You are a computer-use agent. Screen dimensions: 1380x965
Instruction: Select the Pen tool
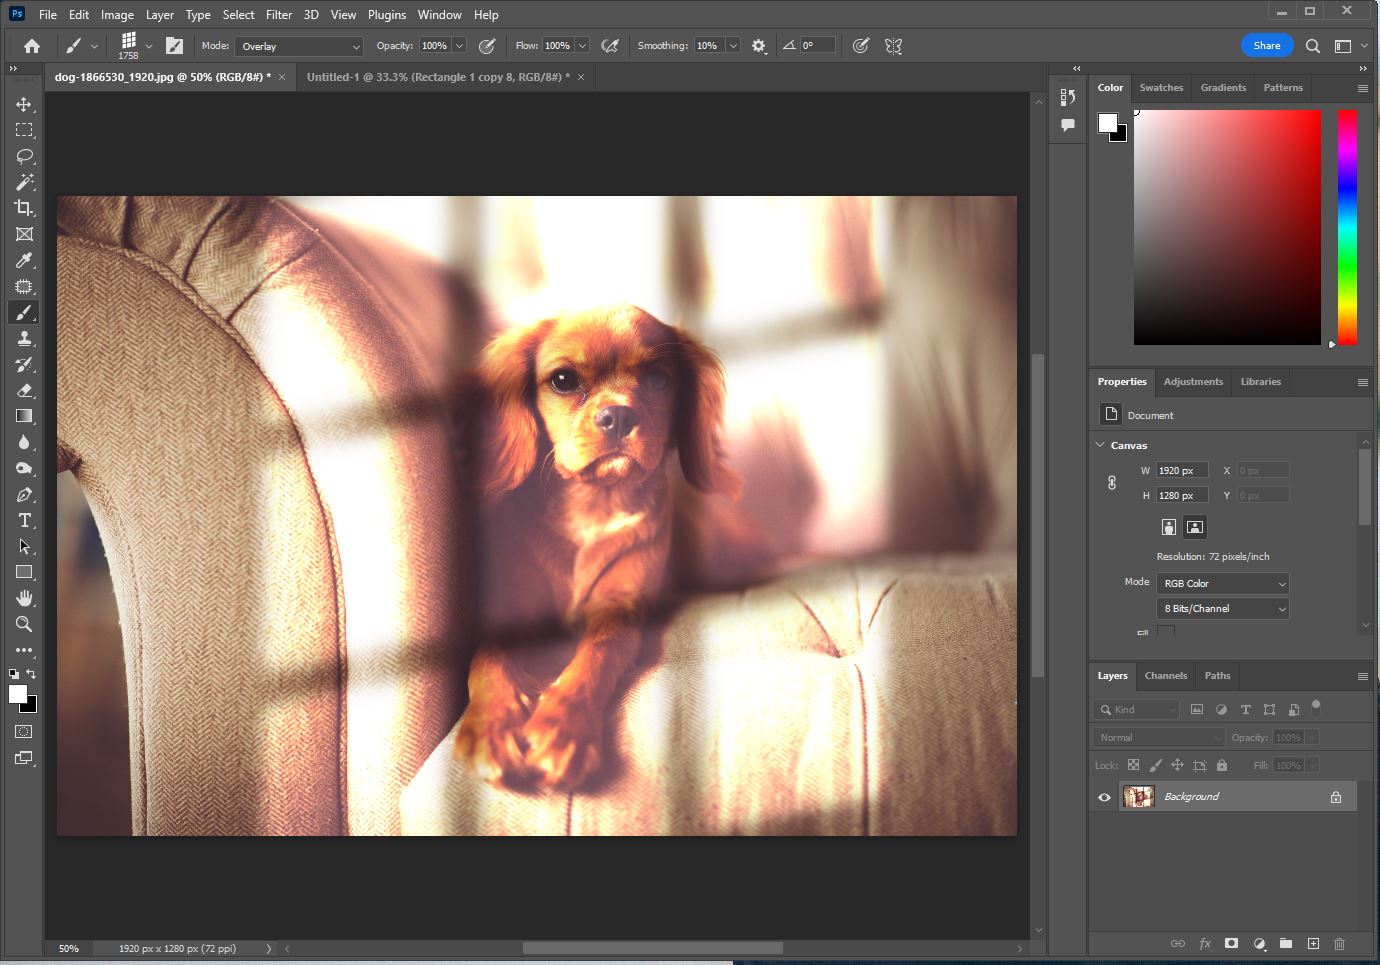coord(24,494)
